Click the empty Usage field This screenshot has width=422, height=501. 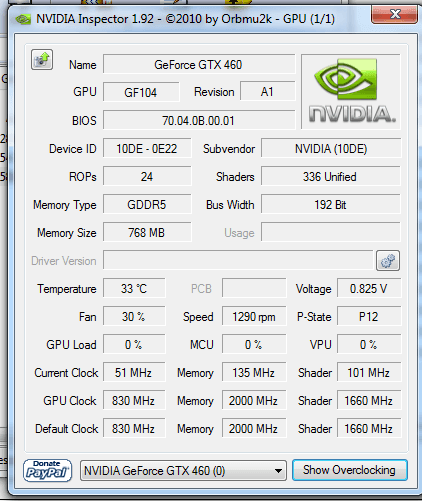click(331, 232)
